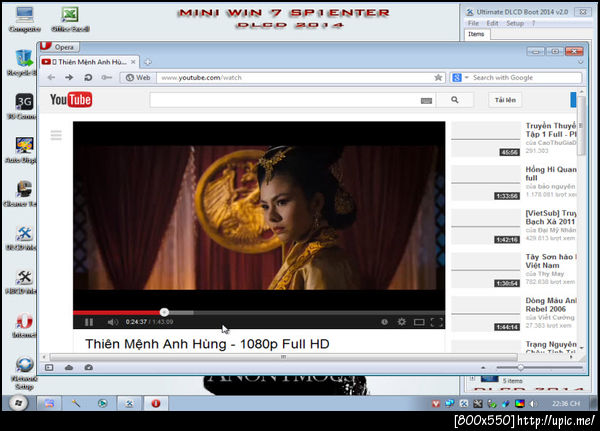Go to YouTube home via logo

point(71,100)
